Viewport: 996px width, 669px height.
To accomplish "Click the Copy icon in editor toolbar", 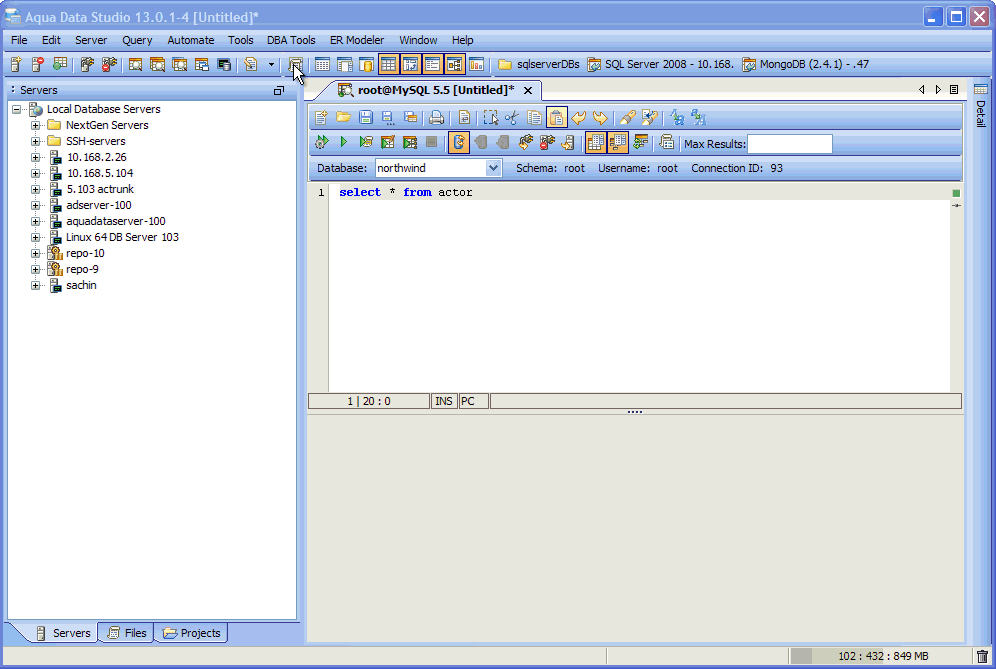I will pyautogui.click(x=534, y=118).
